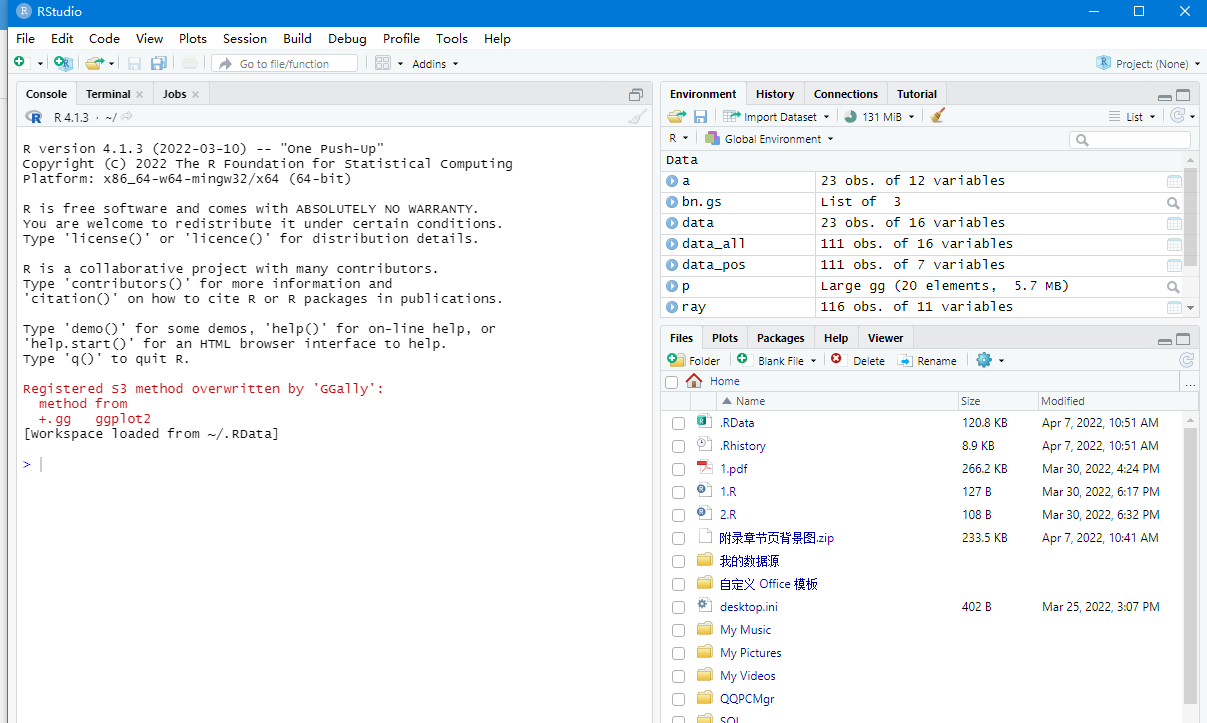Viewport: 1207px width, 723px height.
Task: Maximize the console pane
Action: click(636, 94)
